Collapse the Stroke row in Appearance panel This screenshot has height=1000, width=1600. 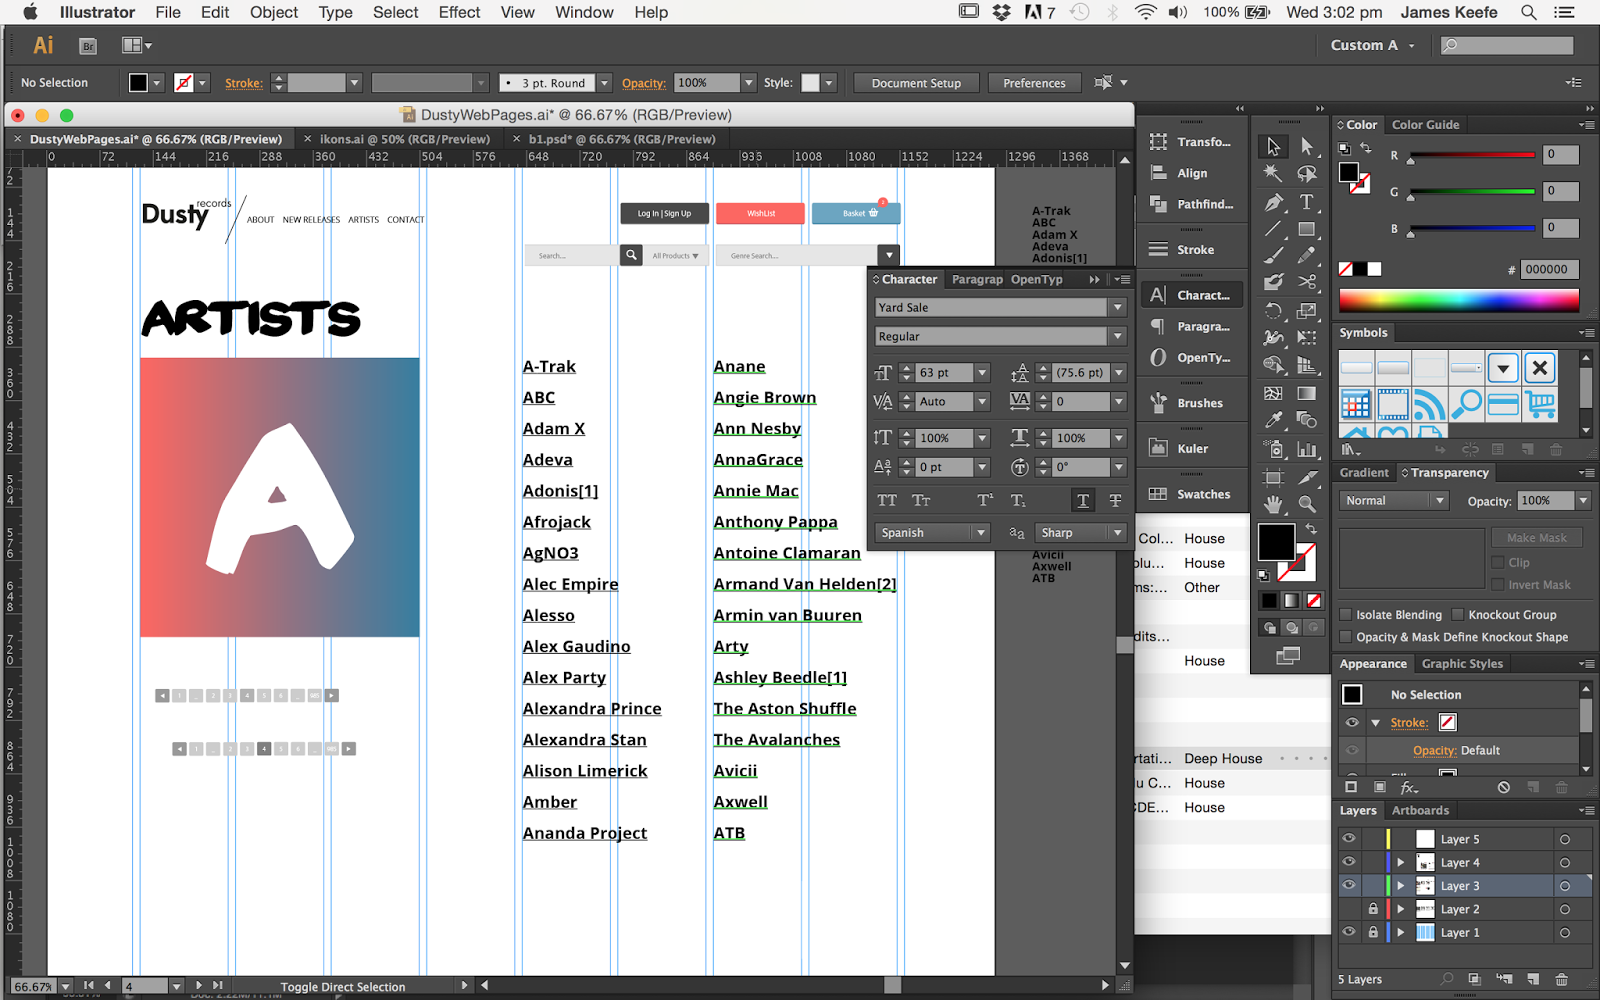1376,722
